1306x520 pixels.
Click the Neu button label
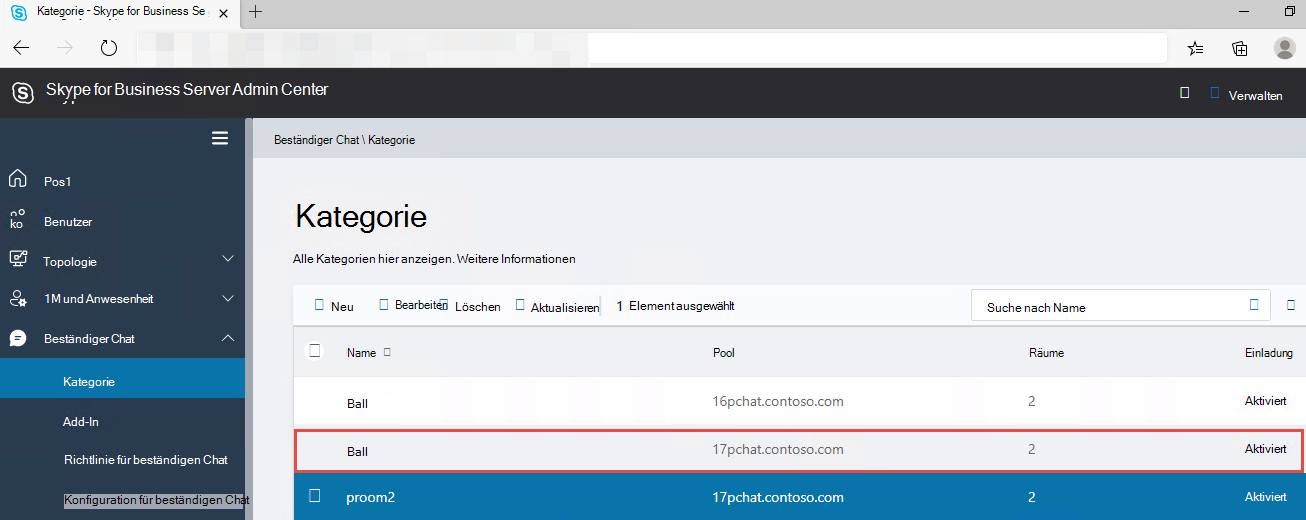click(342, 307)
